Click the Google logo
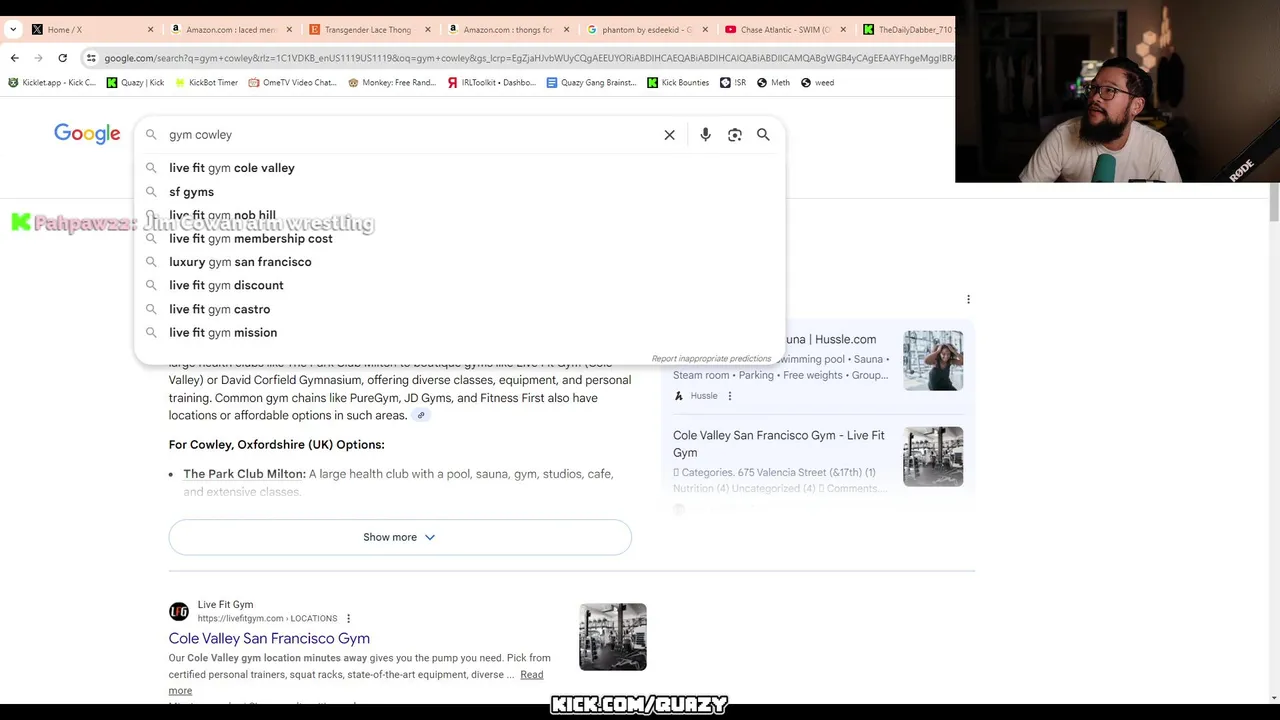This screenshot has width=1280, height=720. [x=87, y=134]
